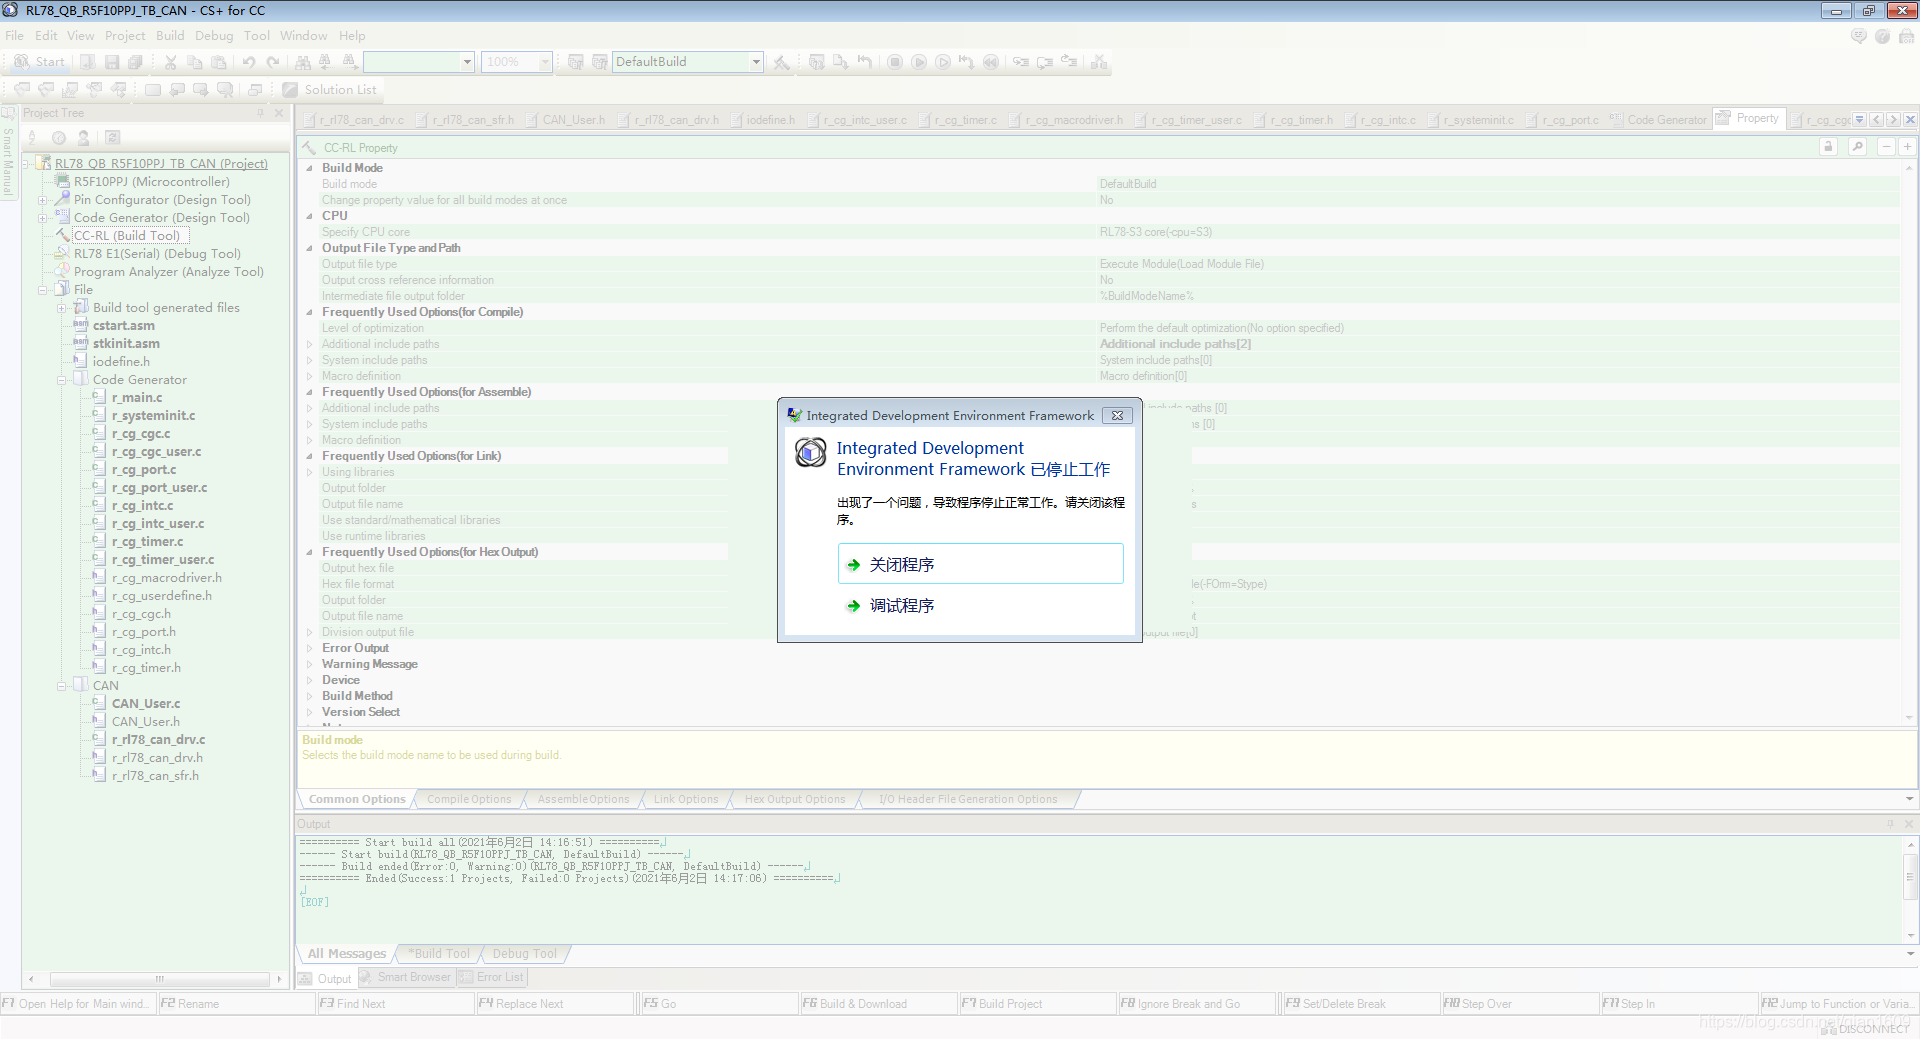Click the lock icon in CC-RL Property header
The width and height of the screenshot is (1920, 1040).
pos(1829,147)
